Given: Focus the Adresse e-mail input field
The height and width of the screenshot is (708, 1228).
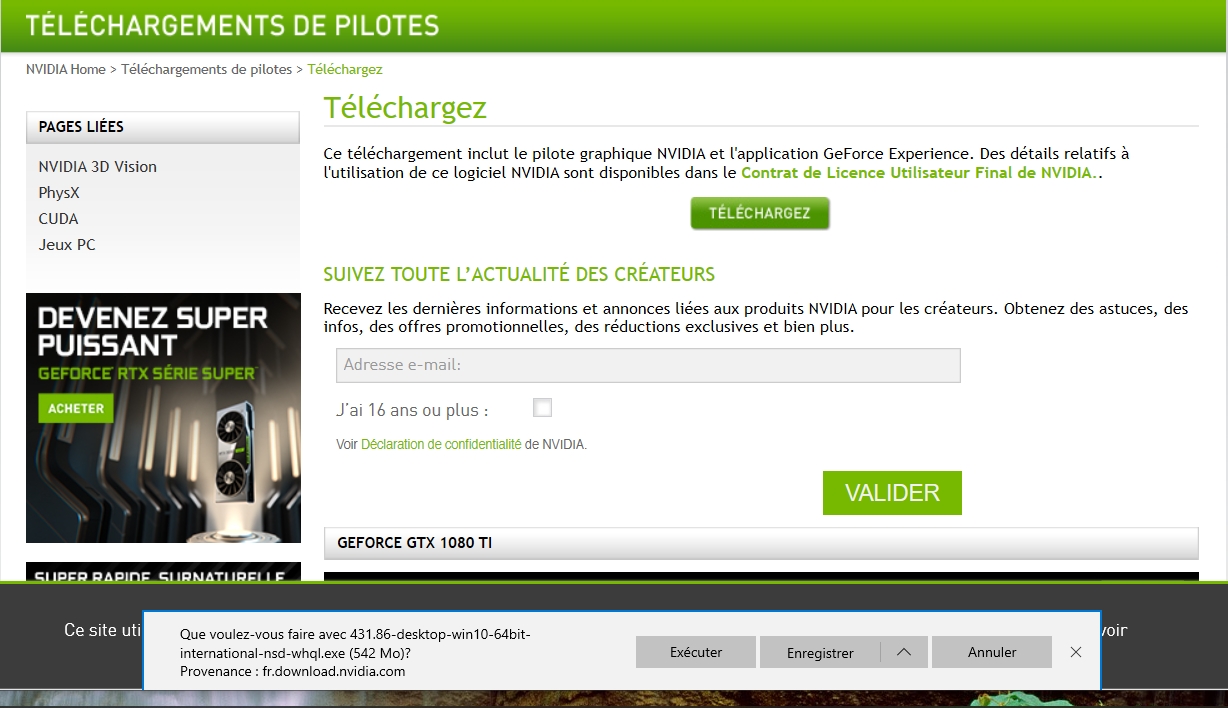Looking at the screenshot, I should tap(648, 365).
